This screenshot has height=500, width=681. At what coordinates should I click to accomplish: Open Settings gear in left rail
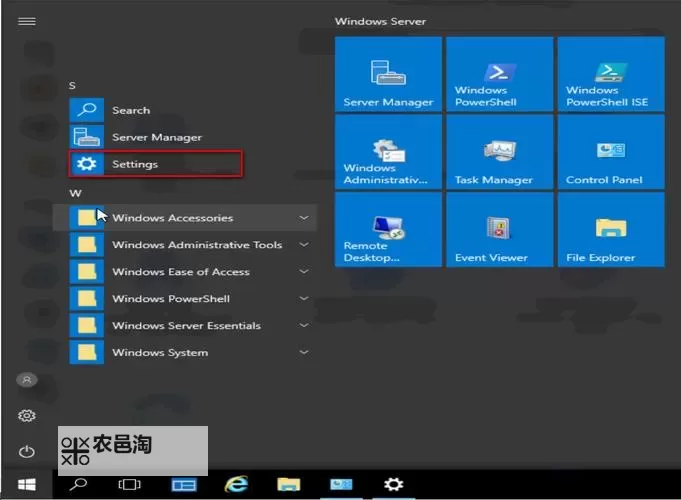(x=26, y=416)
